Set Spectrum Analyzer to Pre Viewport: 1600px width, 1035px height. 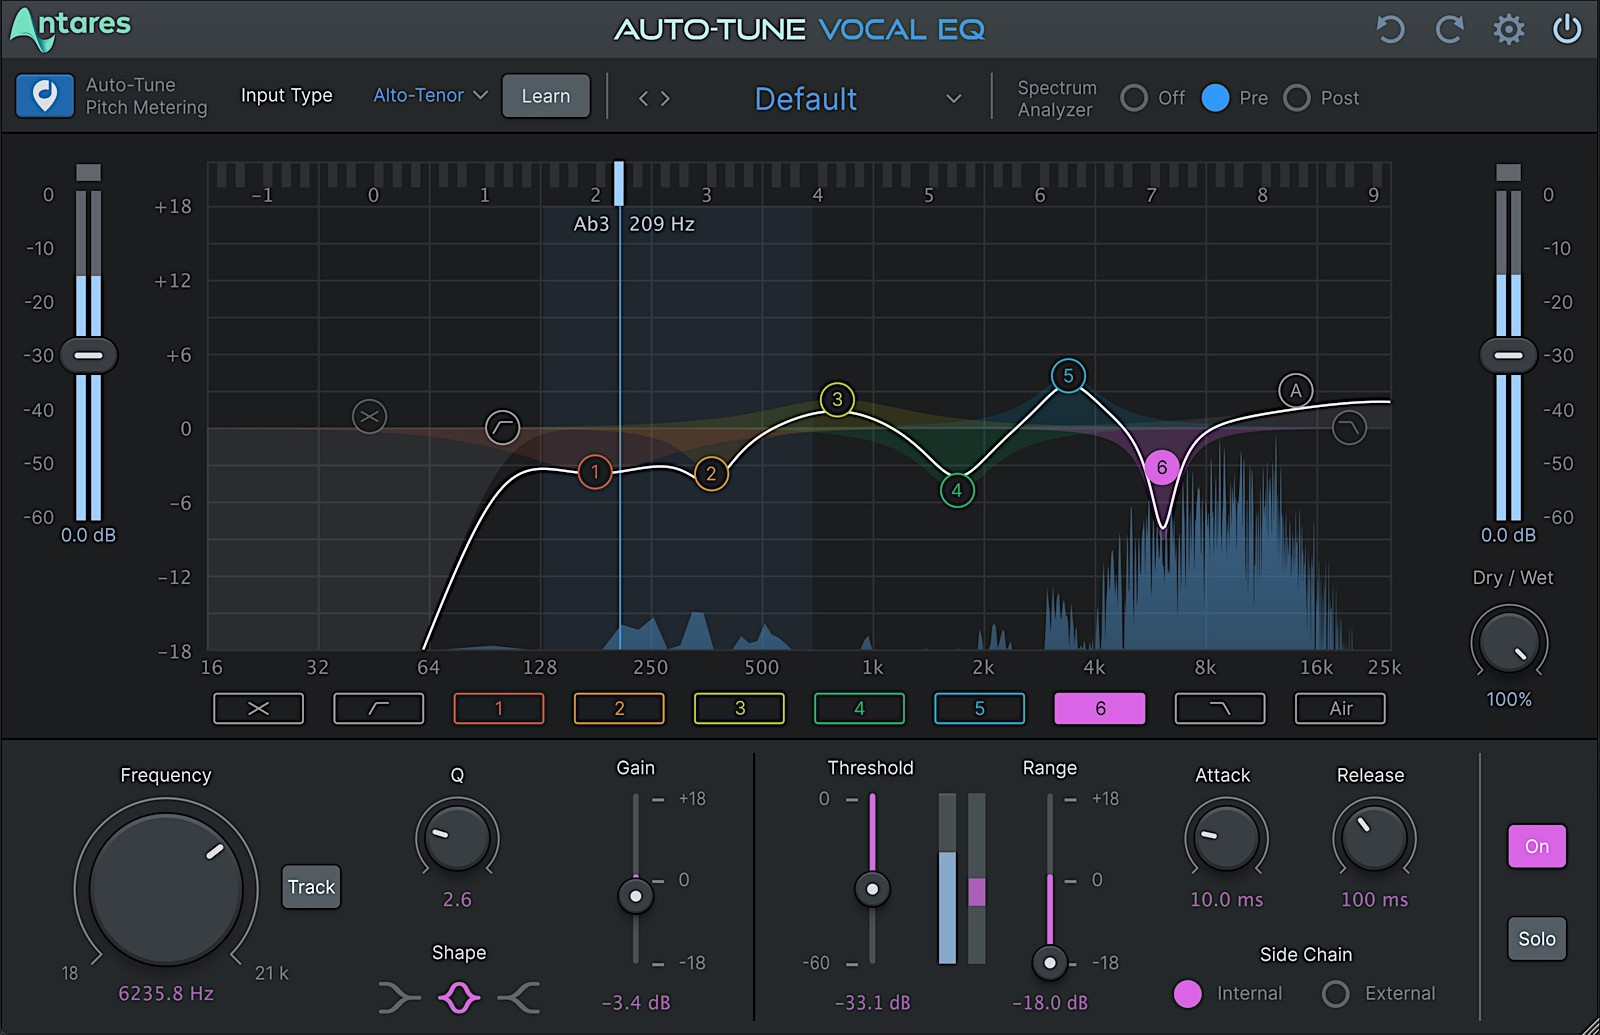pos(1215,98)
